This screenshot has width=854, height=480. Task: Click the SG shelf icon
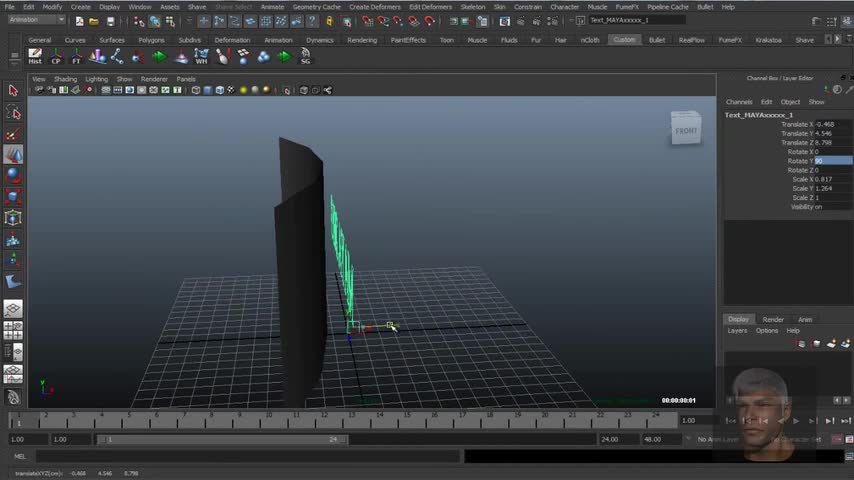[305, 57]
